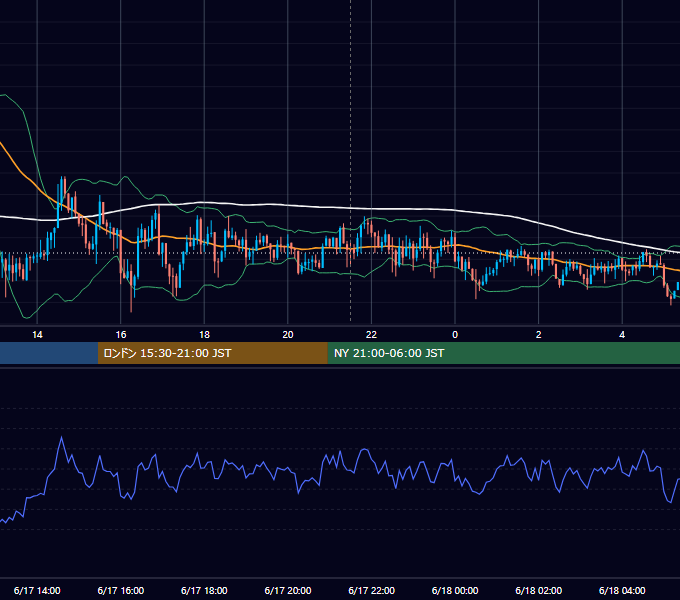680x600 pixels.
Task: Click the 0 hour label on price chart axis
Action: pyautogui.click(x=455, y=335)
